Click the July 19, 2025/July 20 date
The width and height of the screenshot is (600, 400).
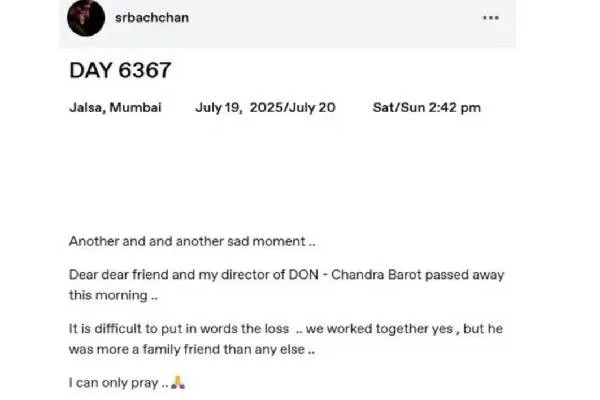click(x=266, y=108)
